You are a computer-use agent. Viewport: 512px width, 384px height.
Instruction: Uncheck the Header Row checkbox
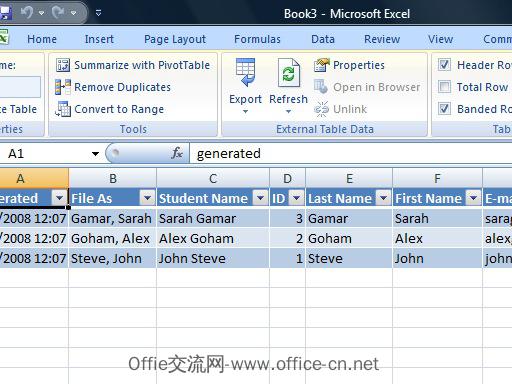tap(444, 65)
